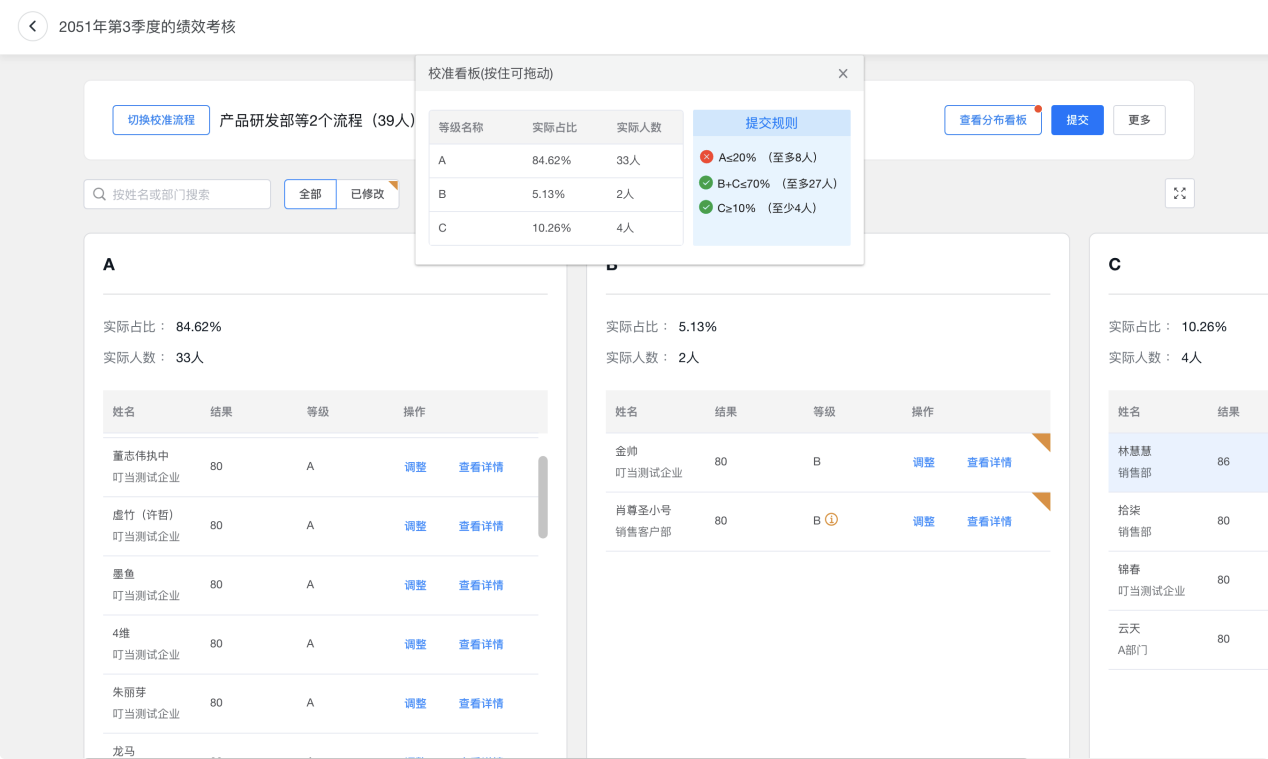Image resolution: width=1268 pixels, height=759 pixels.
Task: Click the A list vertical scrollbar
Action: point(543,497)
